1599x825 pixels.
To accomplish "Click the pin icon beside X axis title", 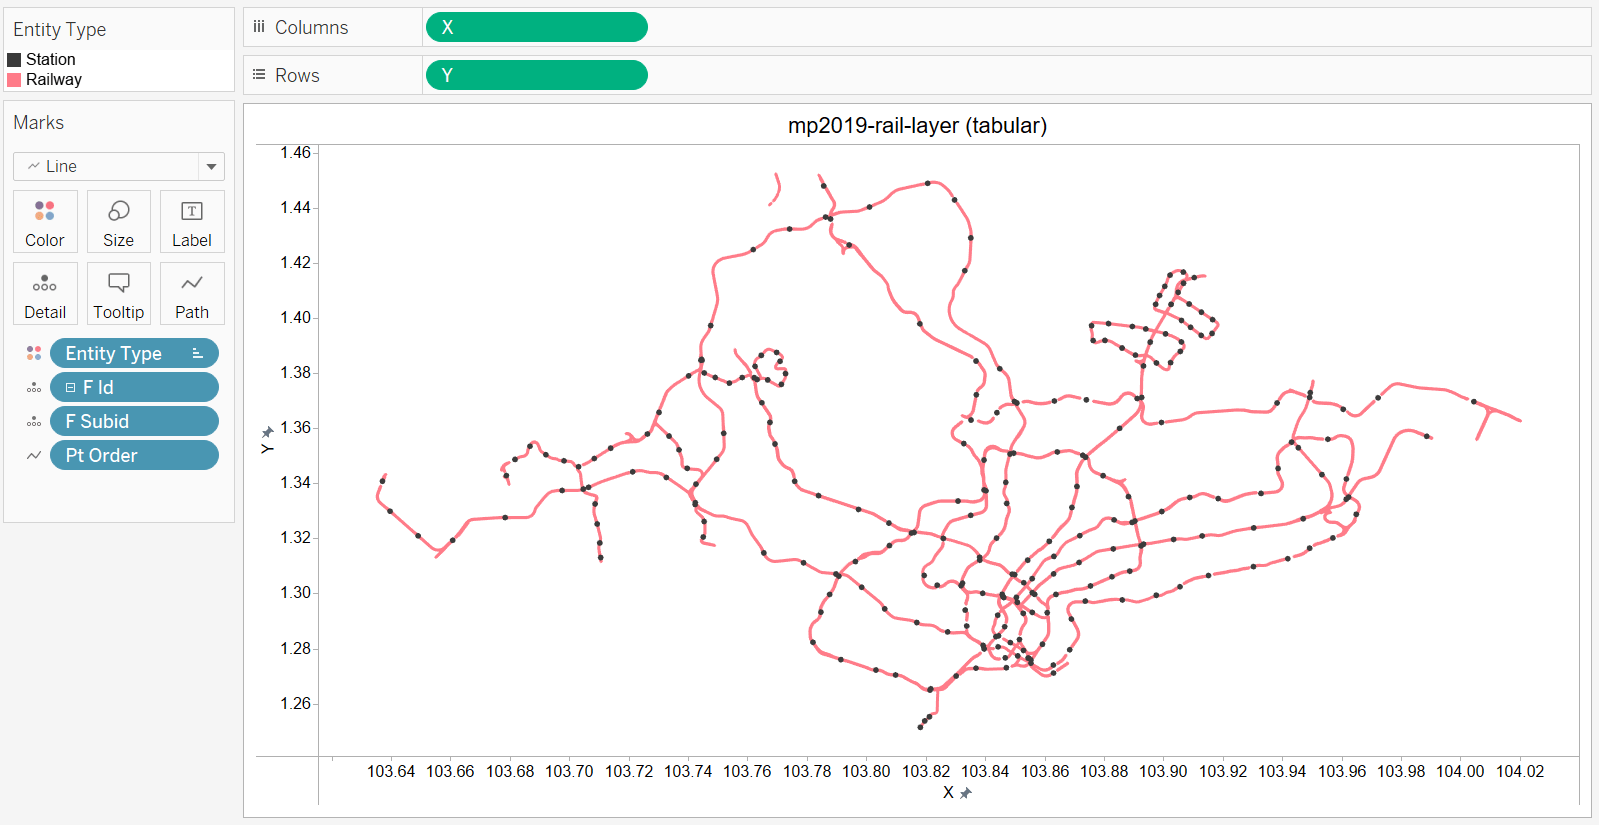I will pyautogui.click(x=966, y=793).
